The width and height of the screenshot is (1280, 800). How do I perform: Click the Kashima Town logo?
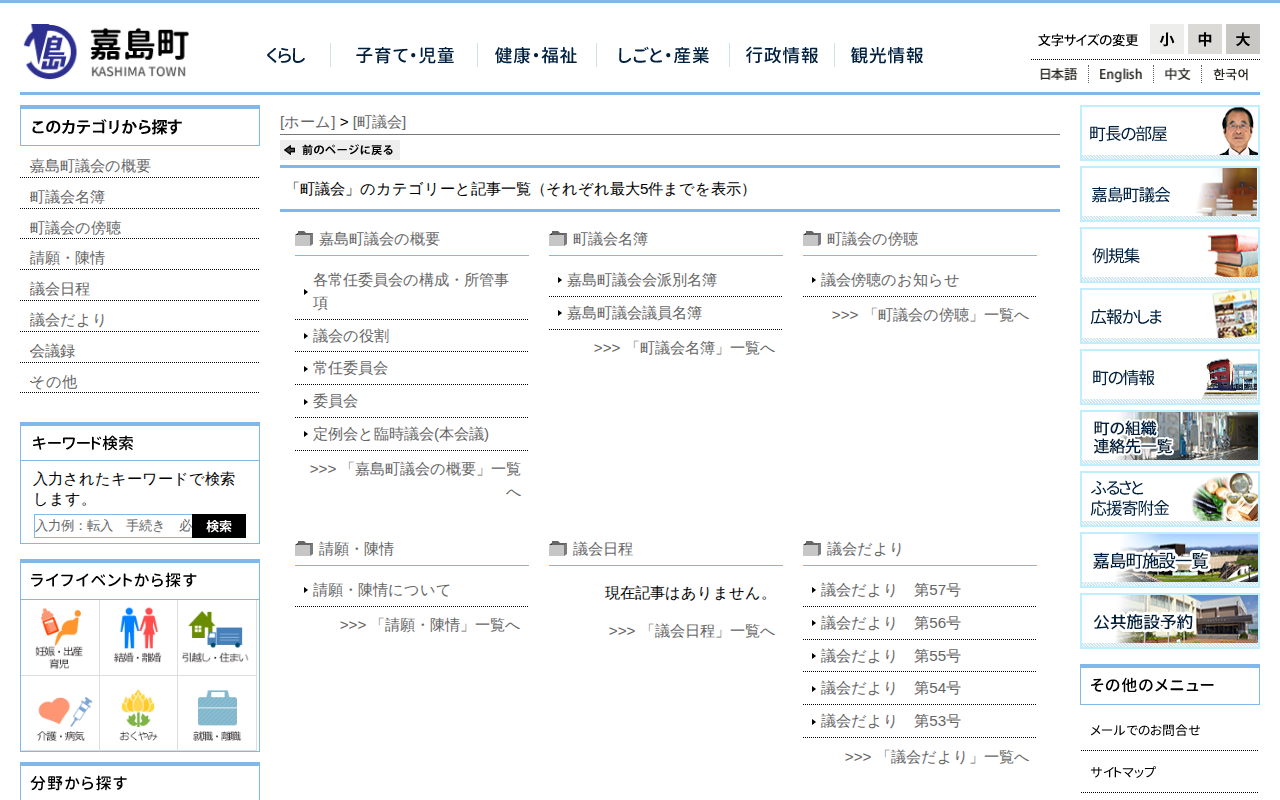(x=106, y=52)
